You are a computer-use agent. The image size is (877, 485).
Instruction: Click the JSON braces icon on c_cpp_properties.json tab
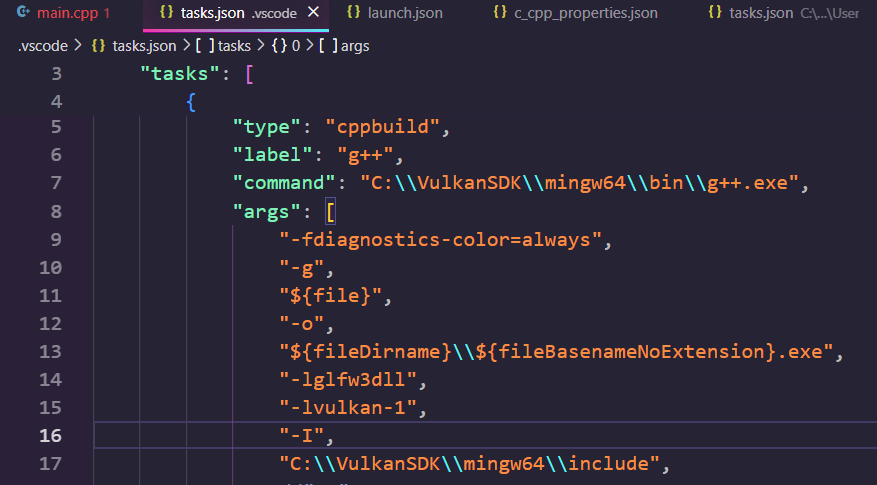point(500,12)
